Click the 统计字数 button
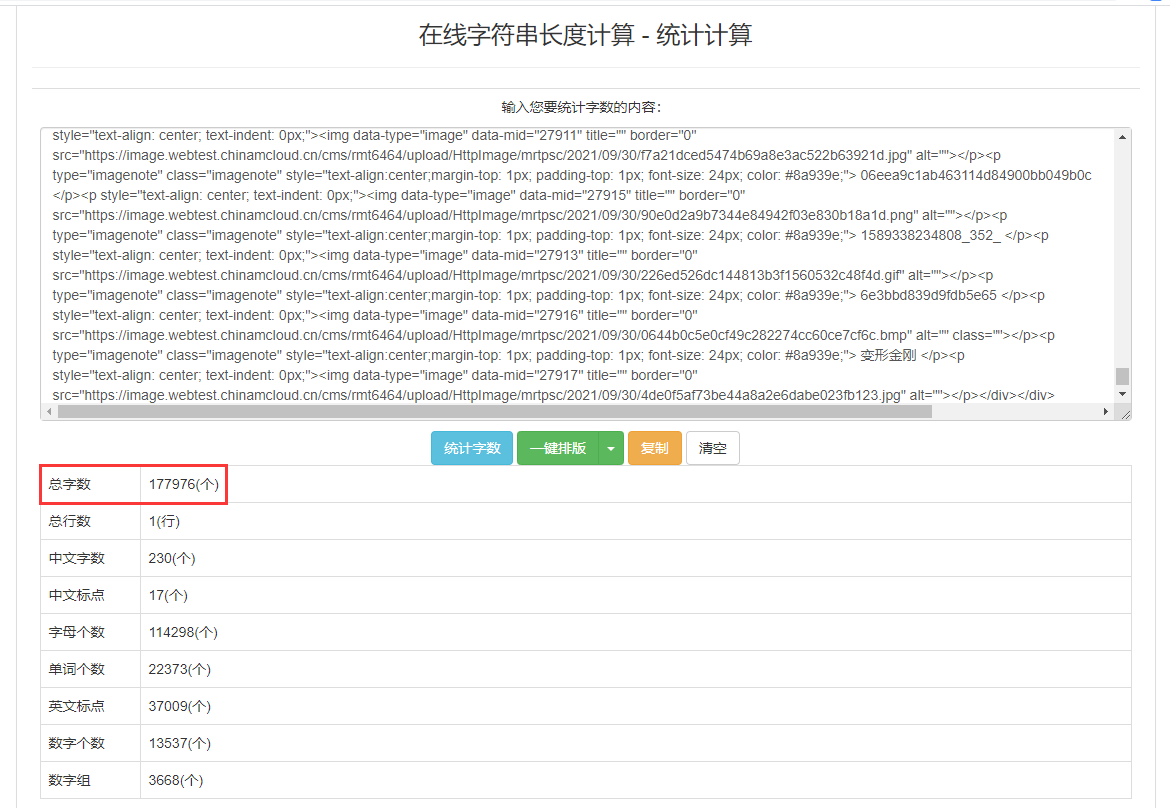The width and height of the screenshot is (1170, 808). [x=472, y=448]
